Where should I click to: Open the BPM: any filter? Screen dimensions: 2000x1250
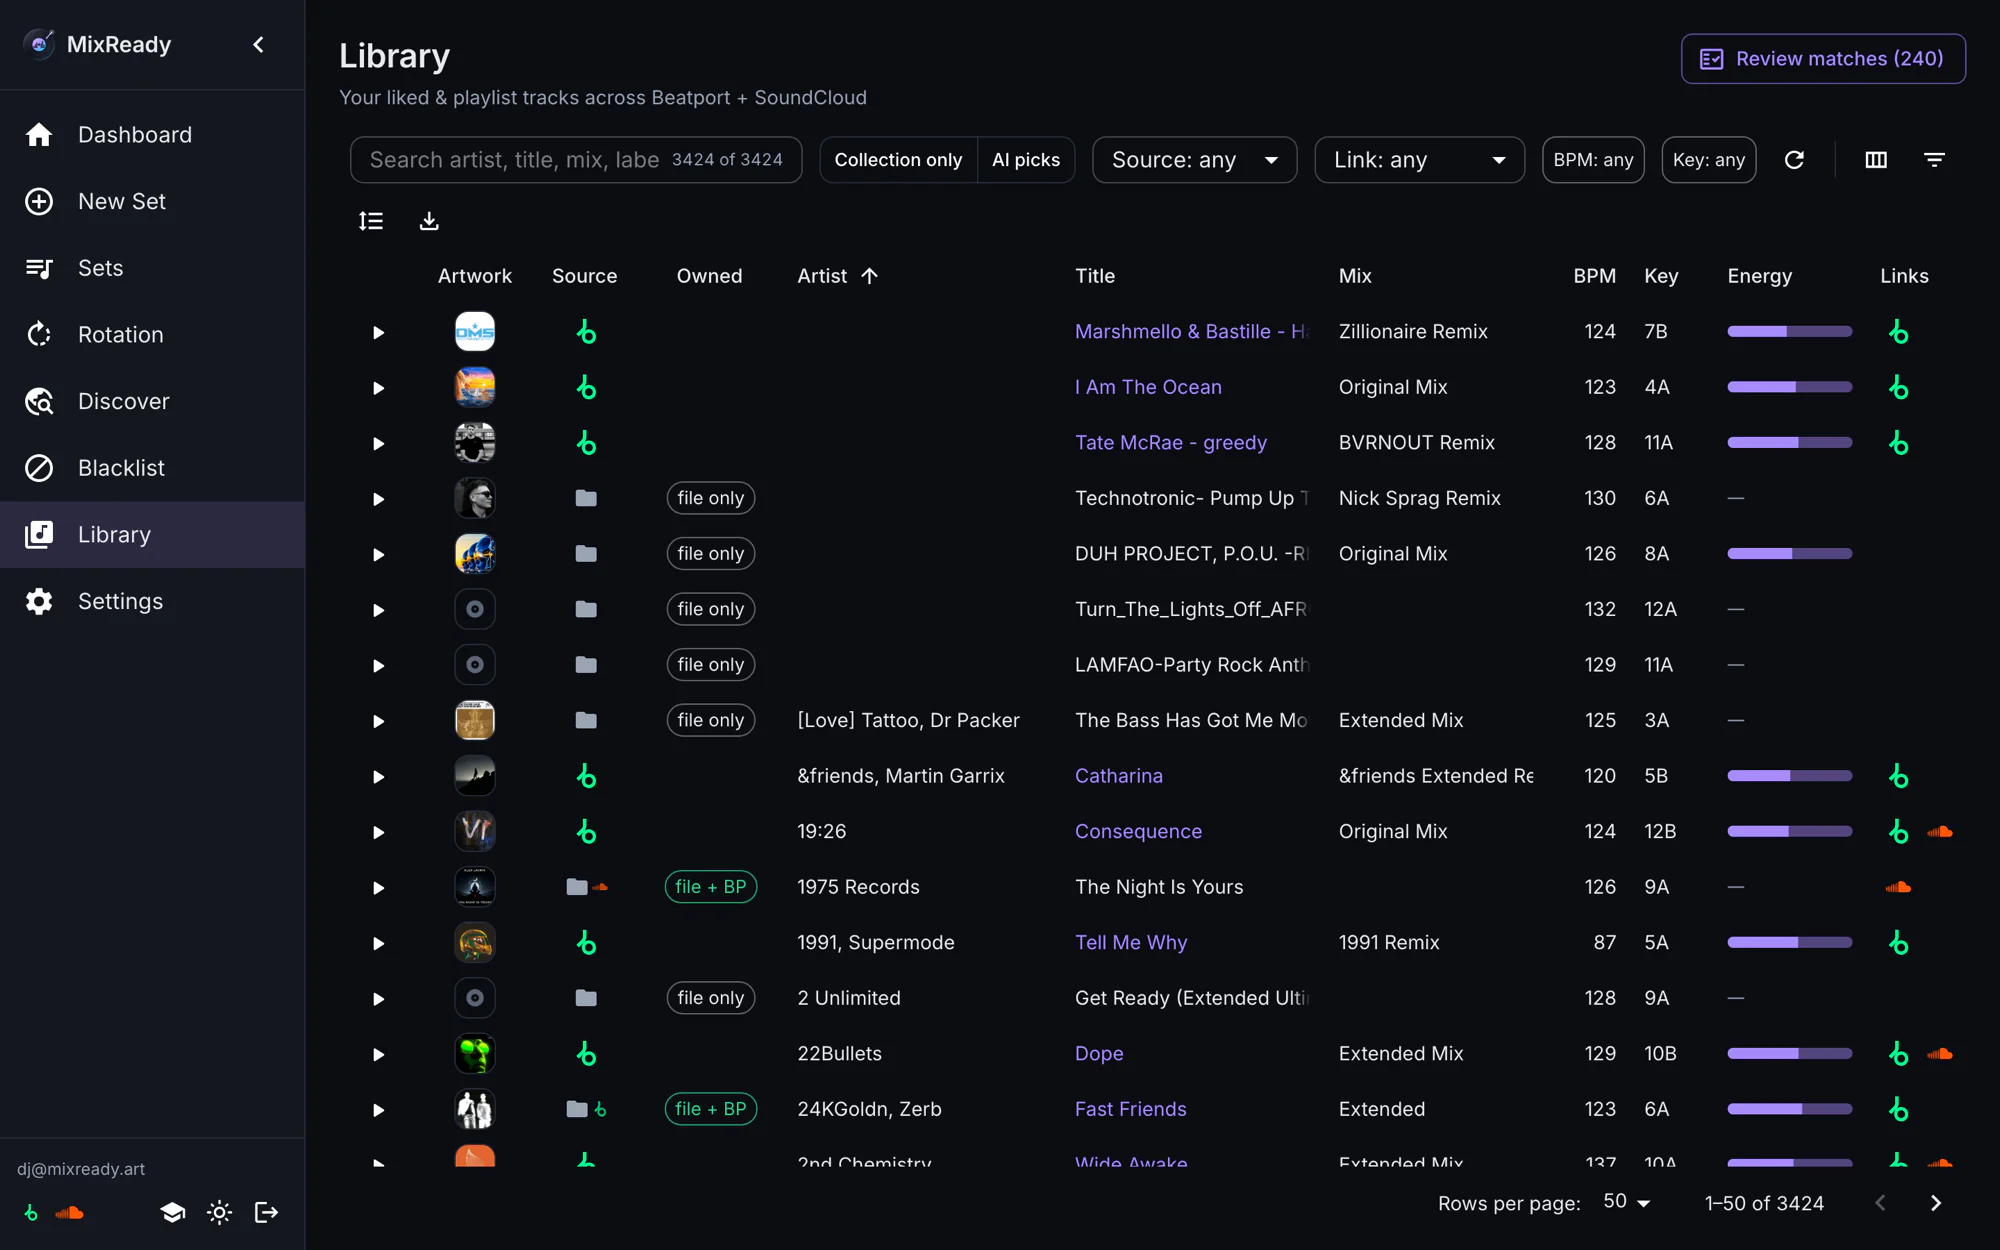[x=1593, y=160]
